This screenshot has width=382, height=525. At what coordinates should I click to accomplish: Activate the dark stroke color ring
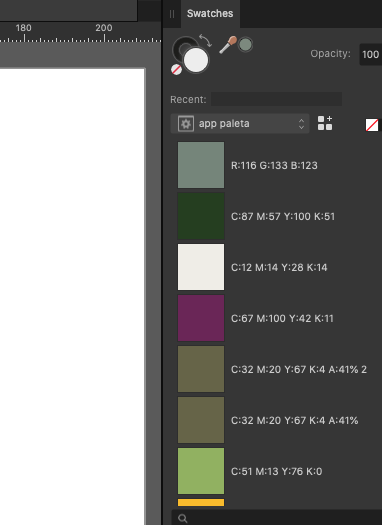[x=185, y=49]
